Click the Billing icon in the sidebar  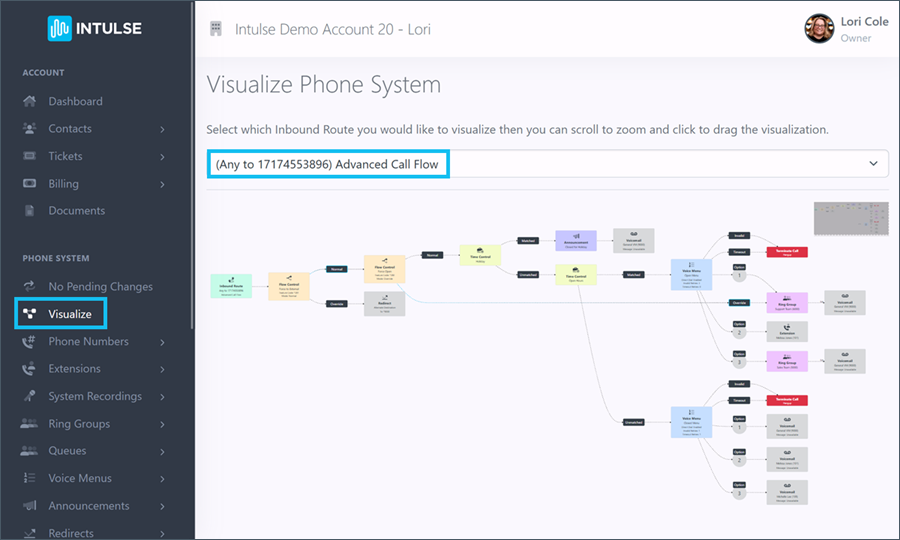[x=29, y=184]
